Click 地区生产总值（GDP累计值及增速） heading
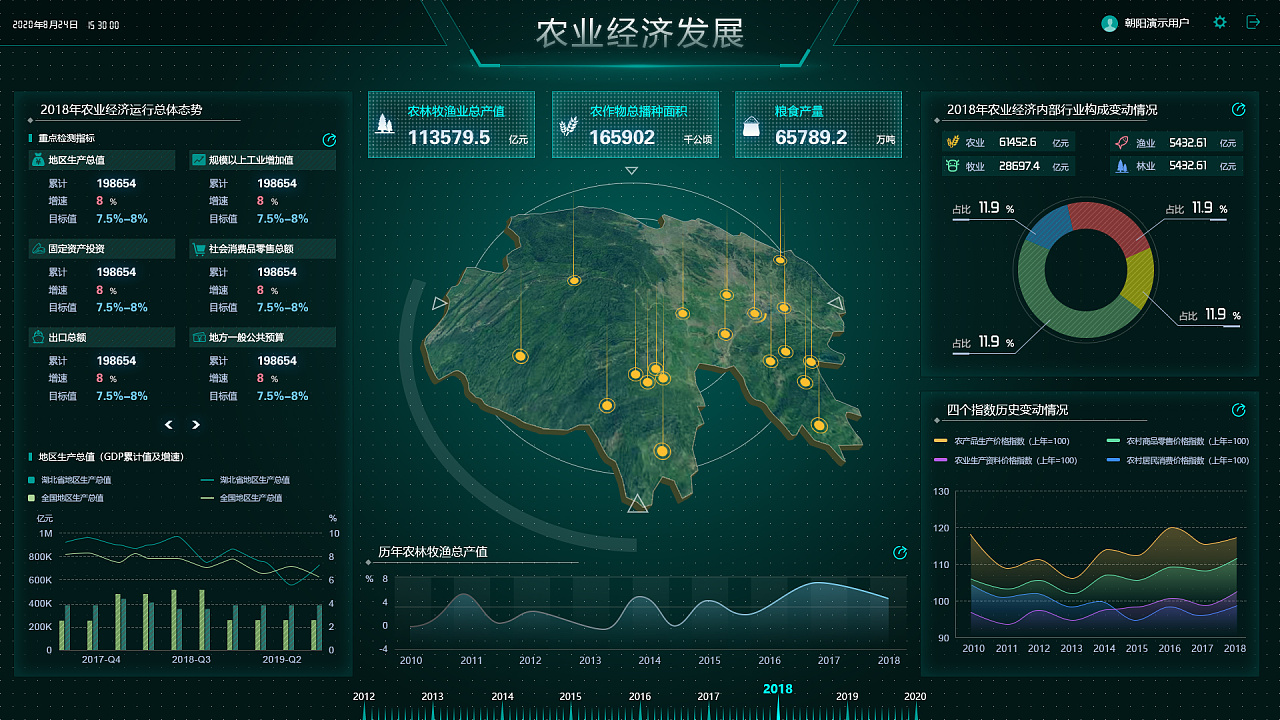1280x720 pixels. [111, 457]
